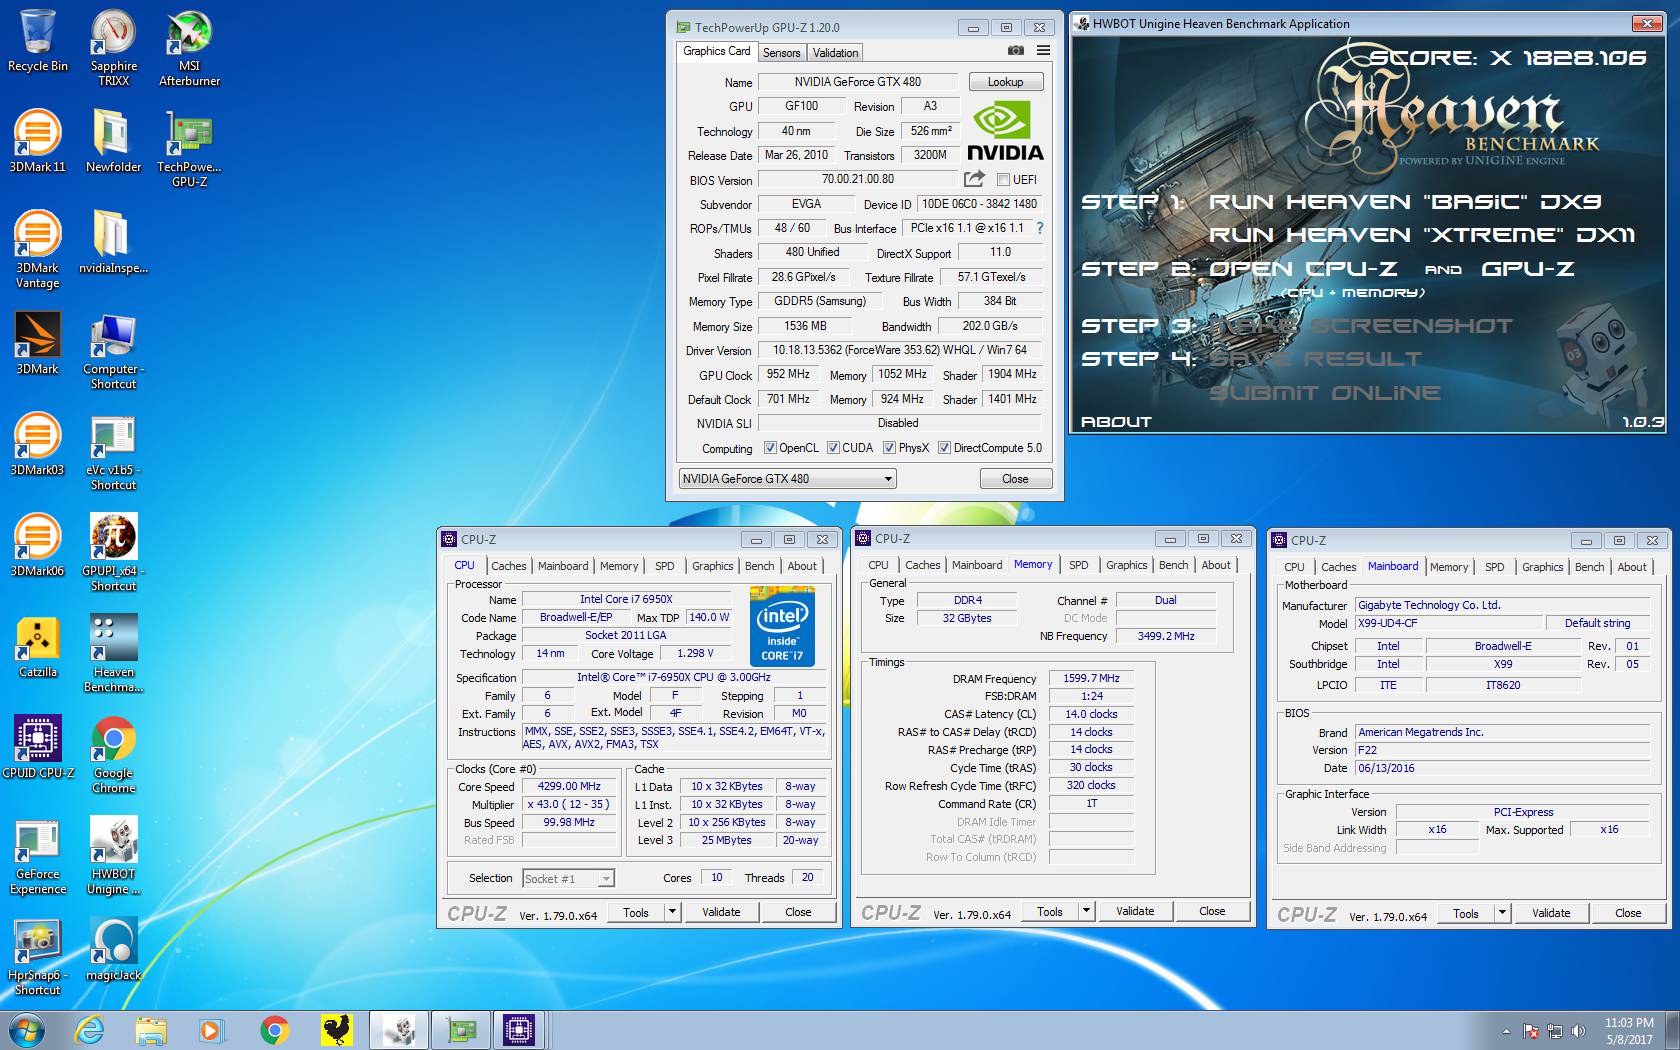Launch HprSnap6 shortcut on desktop
Viewport: 1680px width, 1050px height.
pyautogui.click(x=38, y=956)
